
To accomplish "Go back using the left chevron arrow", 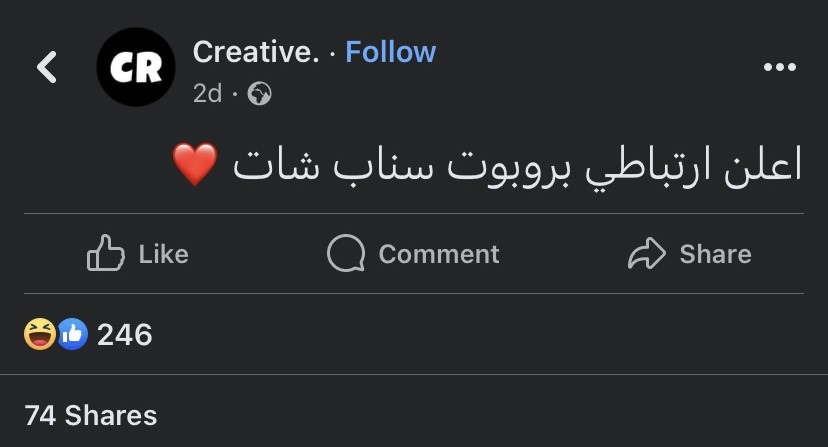I will [46, 67].
